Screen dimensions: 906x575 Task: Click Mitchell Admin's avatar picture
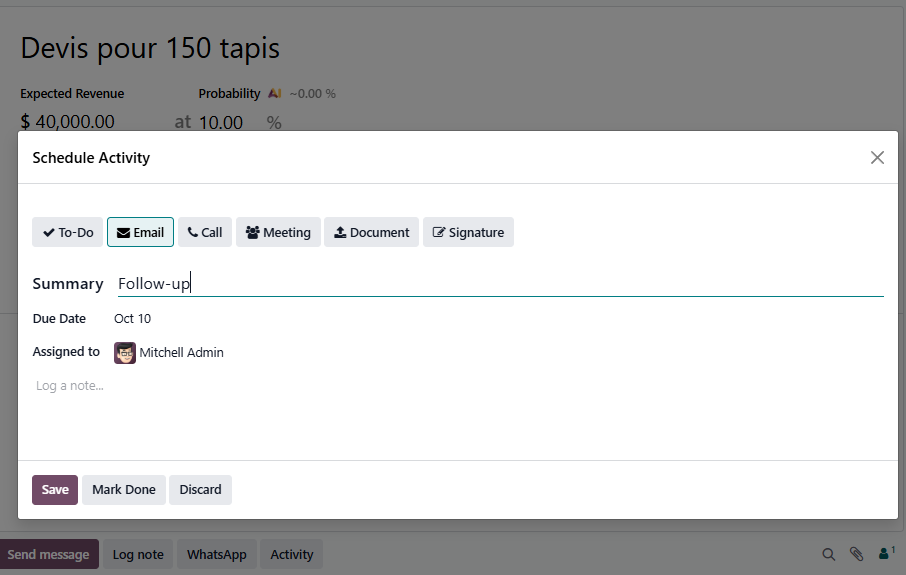(x=125, y=353)
